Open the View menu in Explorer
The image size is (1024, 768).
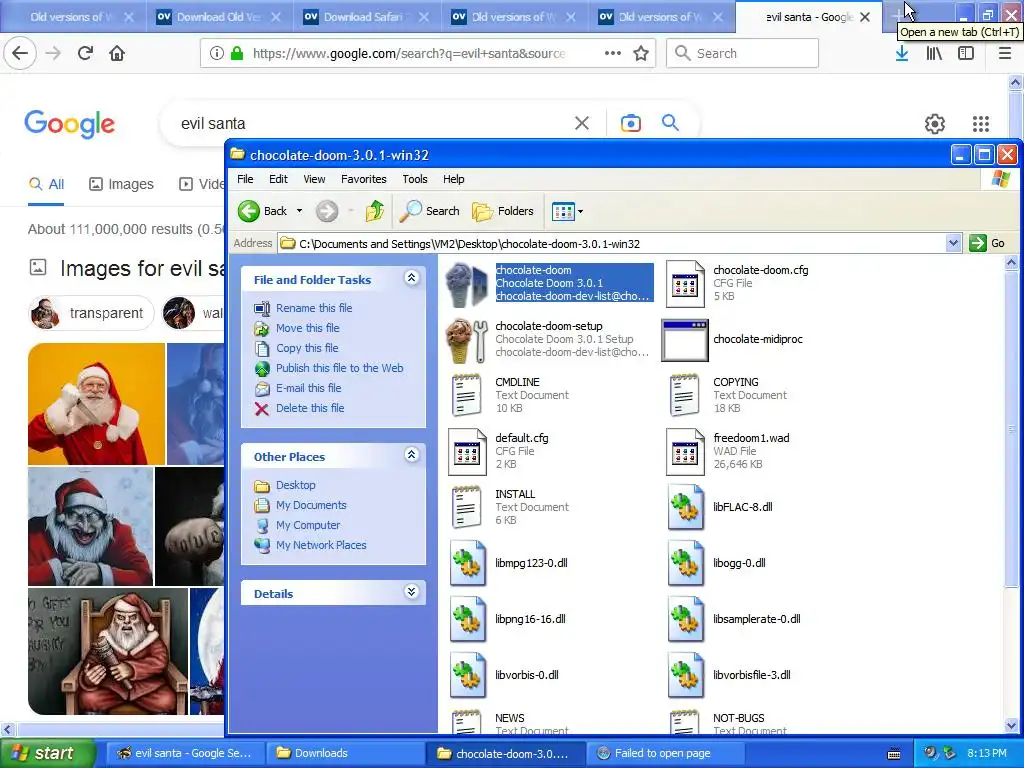[314, 179]
